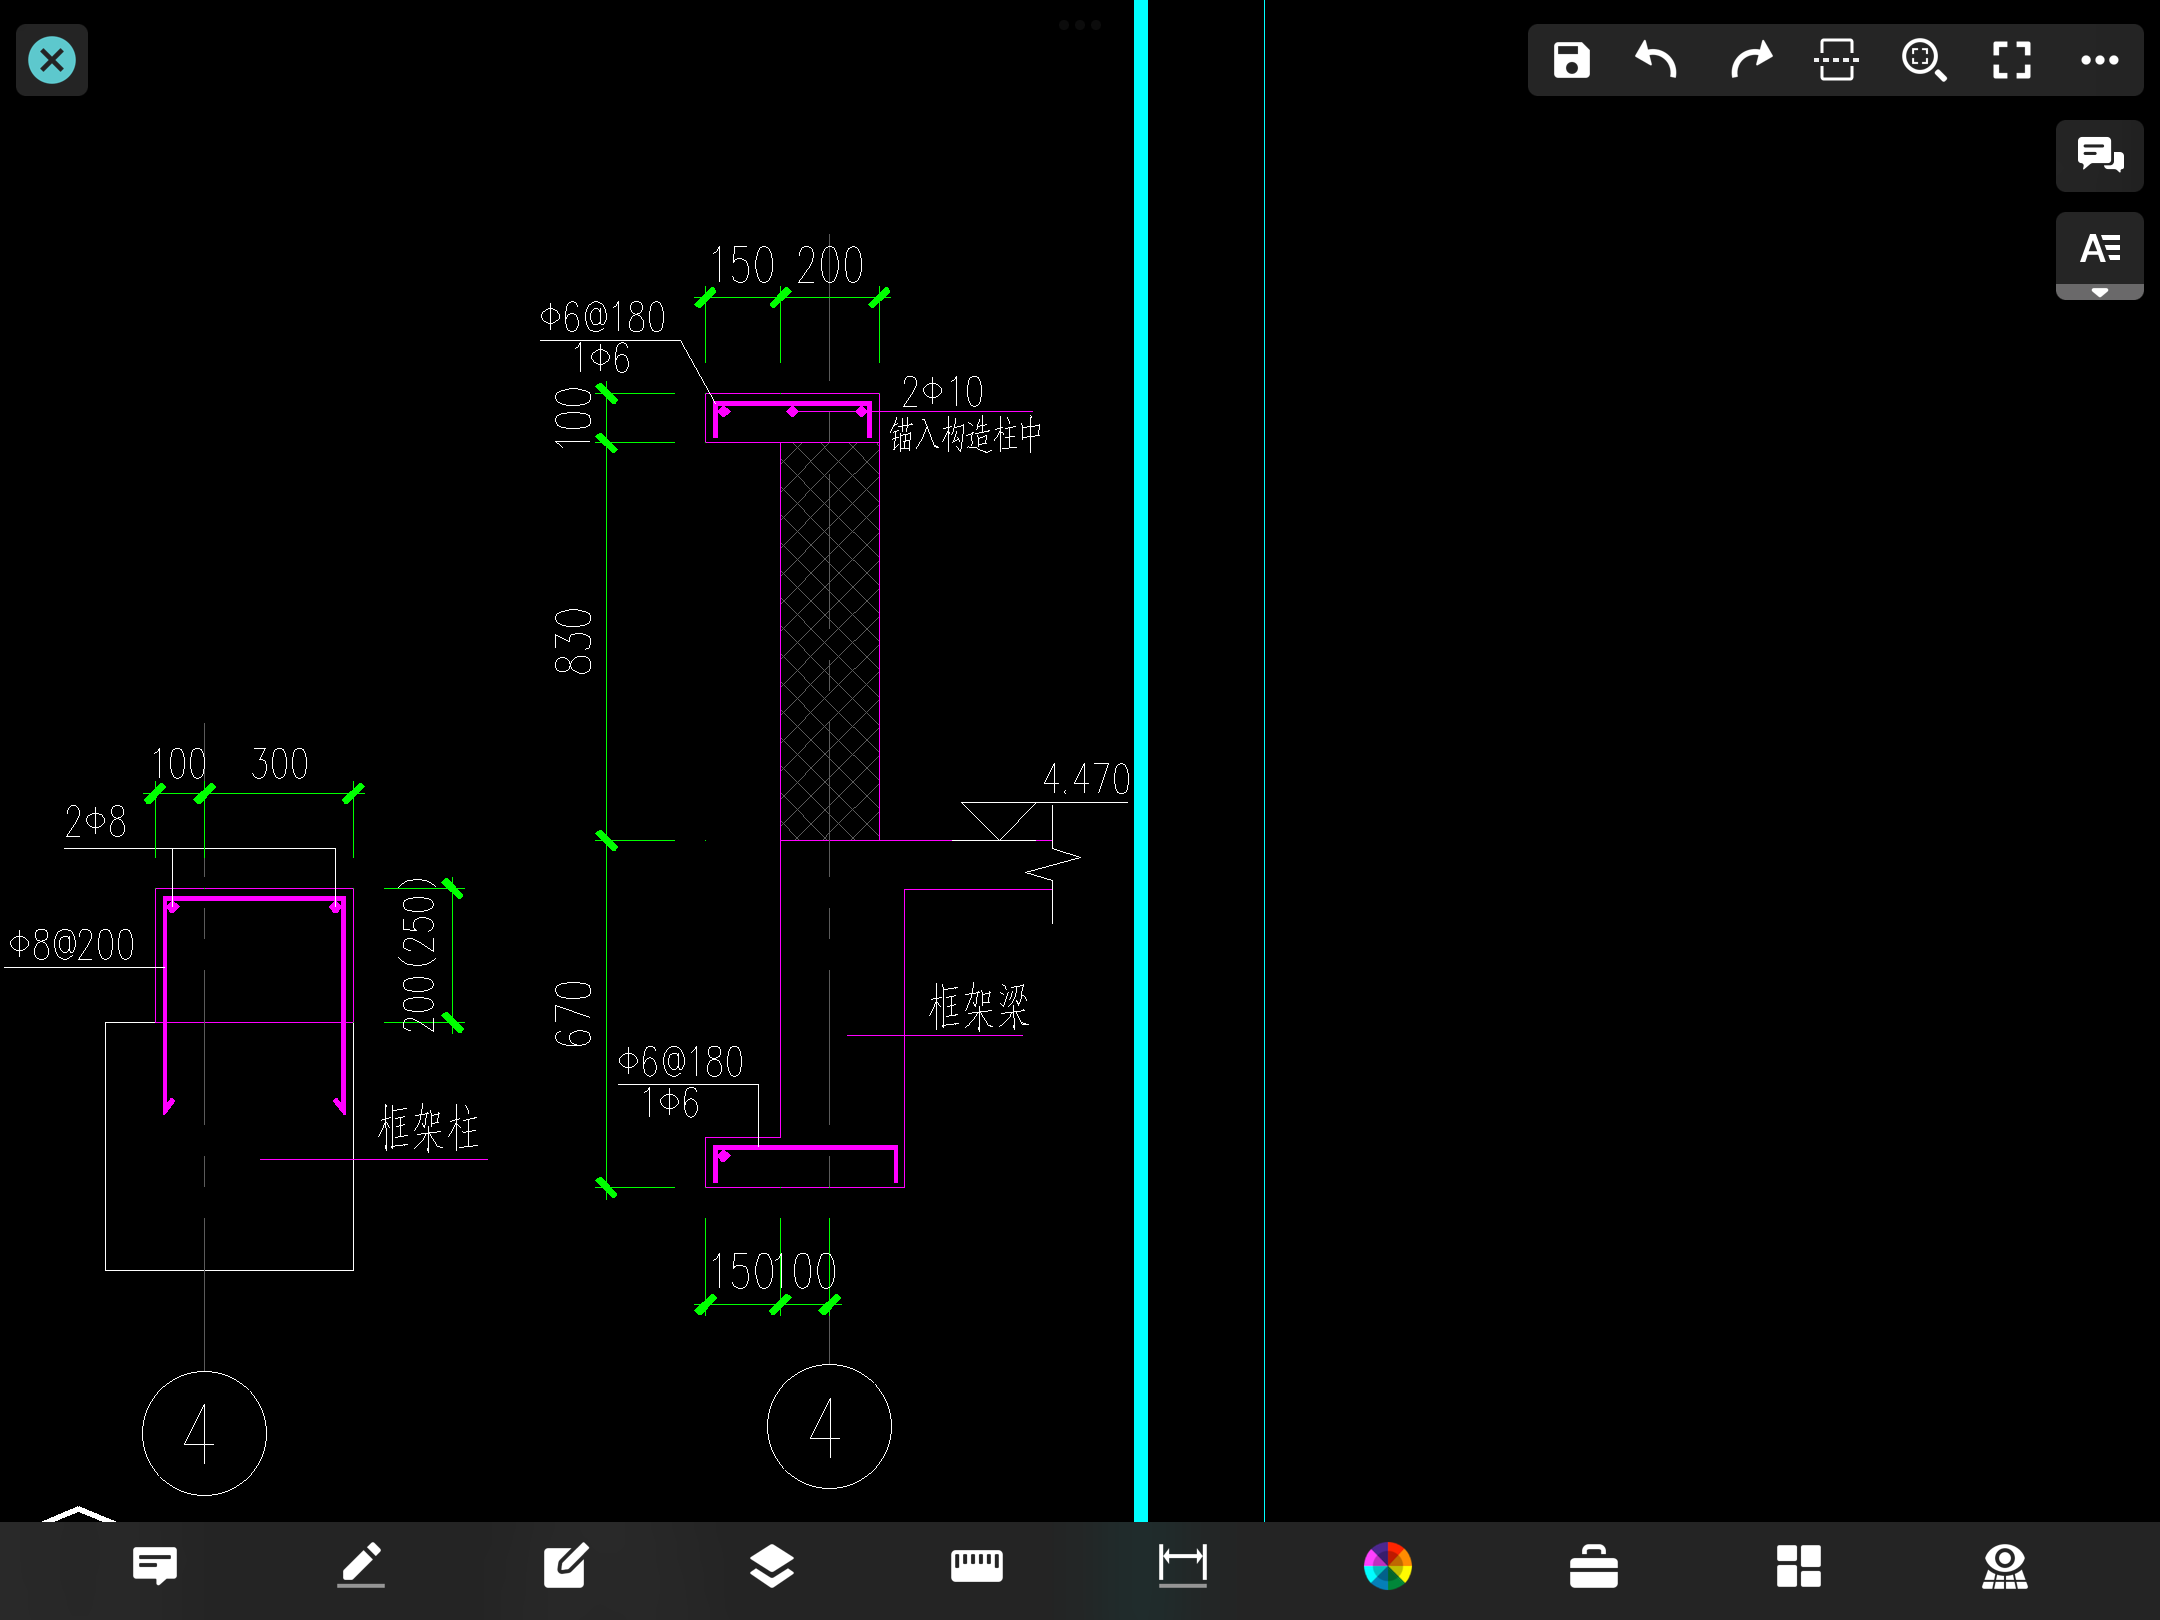Save the drawing with the floppy disk icon

pyautogui.click(x=1571, y=60)
